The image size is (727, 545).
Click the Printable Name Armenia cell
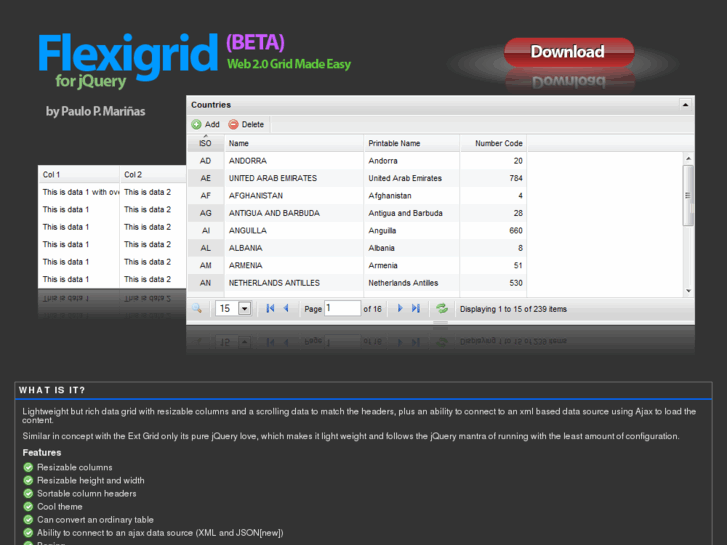pyautogui.click(x=412, y=265)
